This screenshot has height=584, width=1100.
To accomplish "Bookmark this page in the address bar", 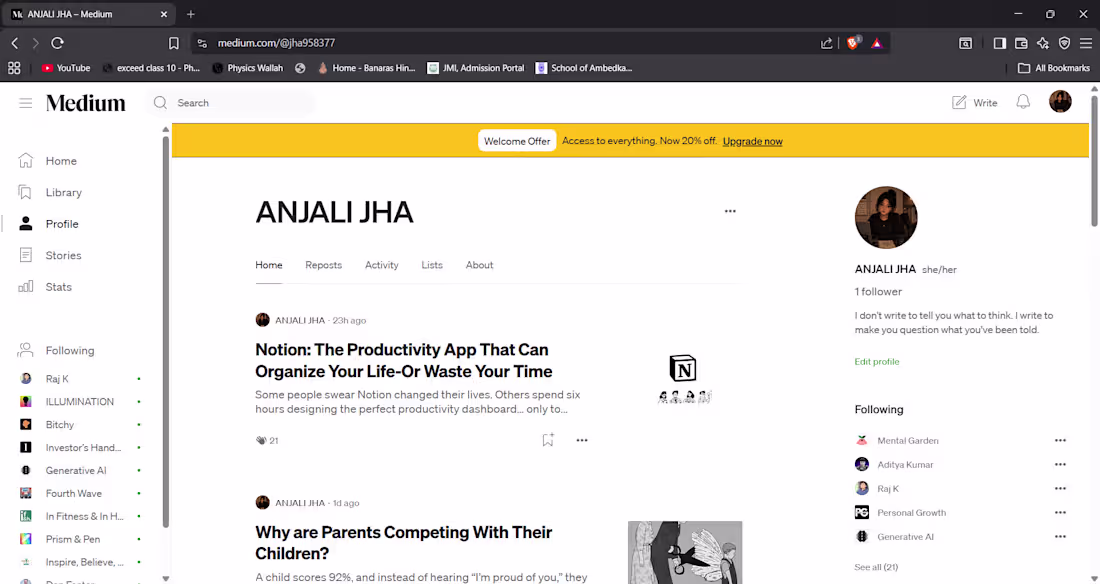I will click(x=174, y=43).
